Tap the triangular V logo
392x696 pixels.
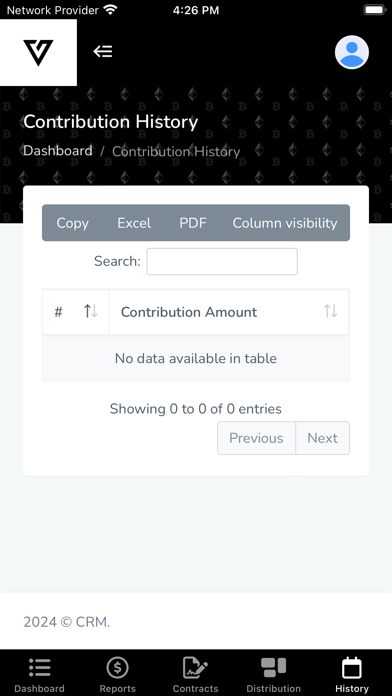(38, 52)
